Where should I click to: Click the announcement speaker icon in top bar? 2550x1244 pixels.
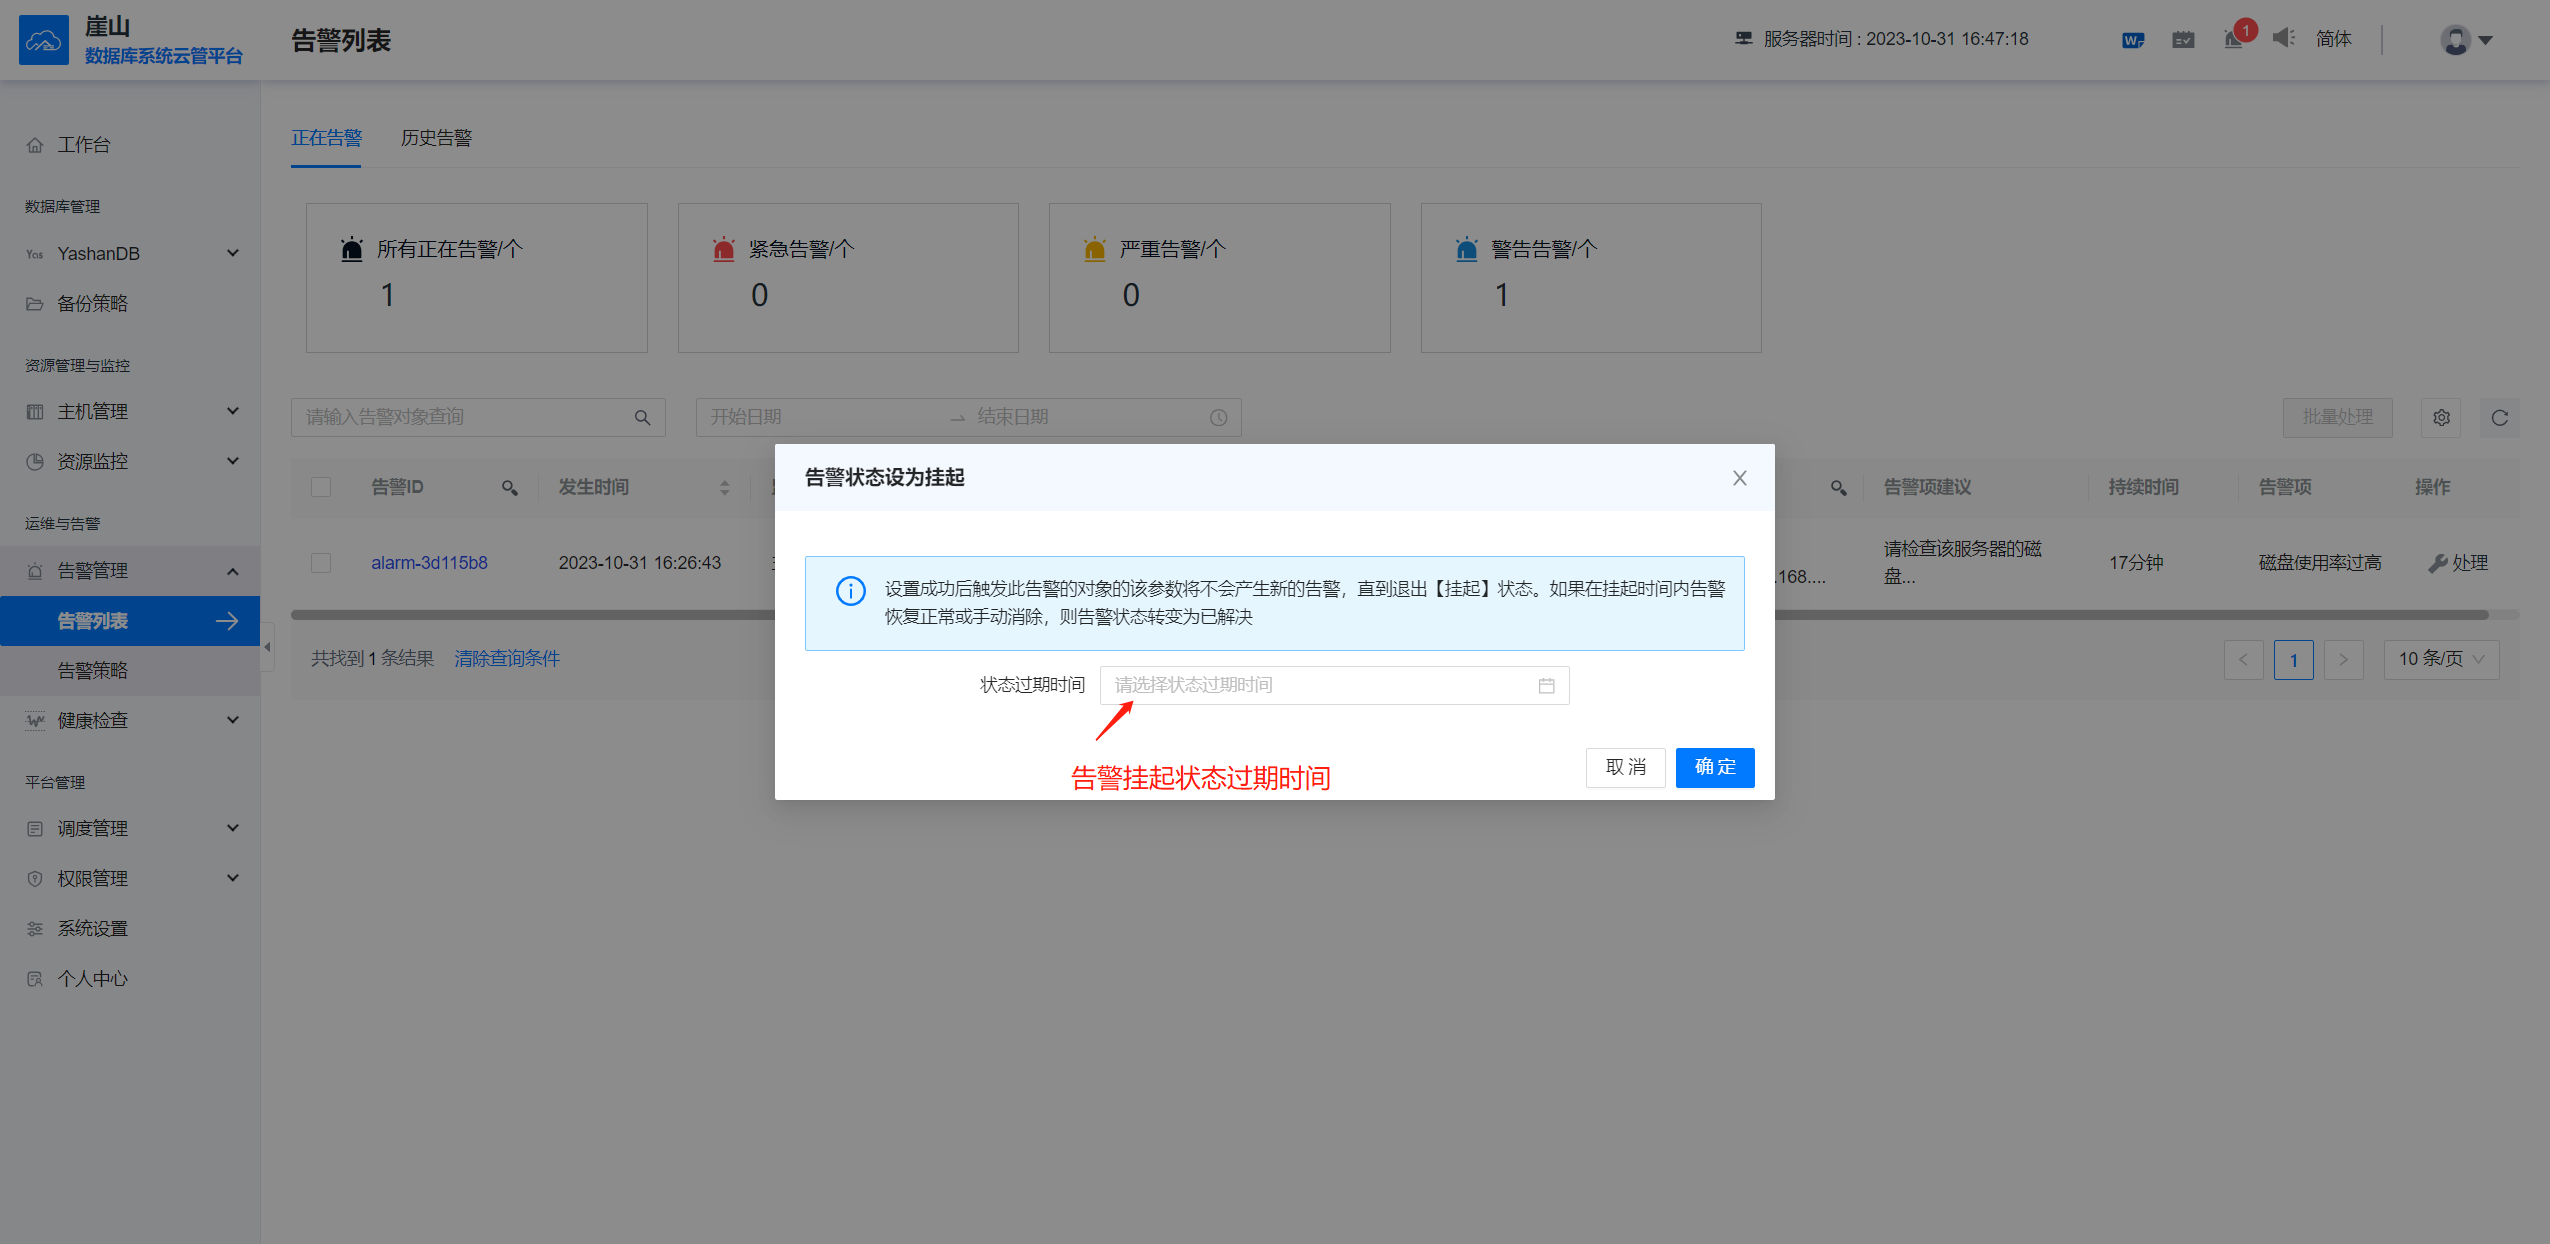click(2283, 38)
